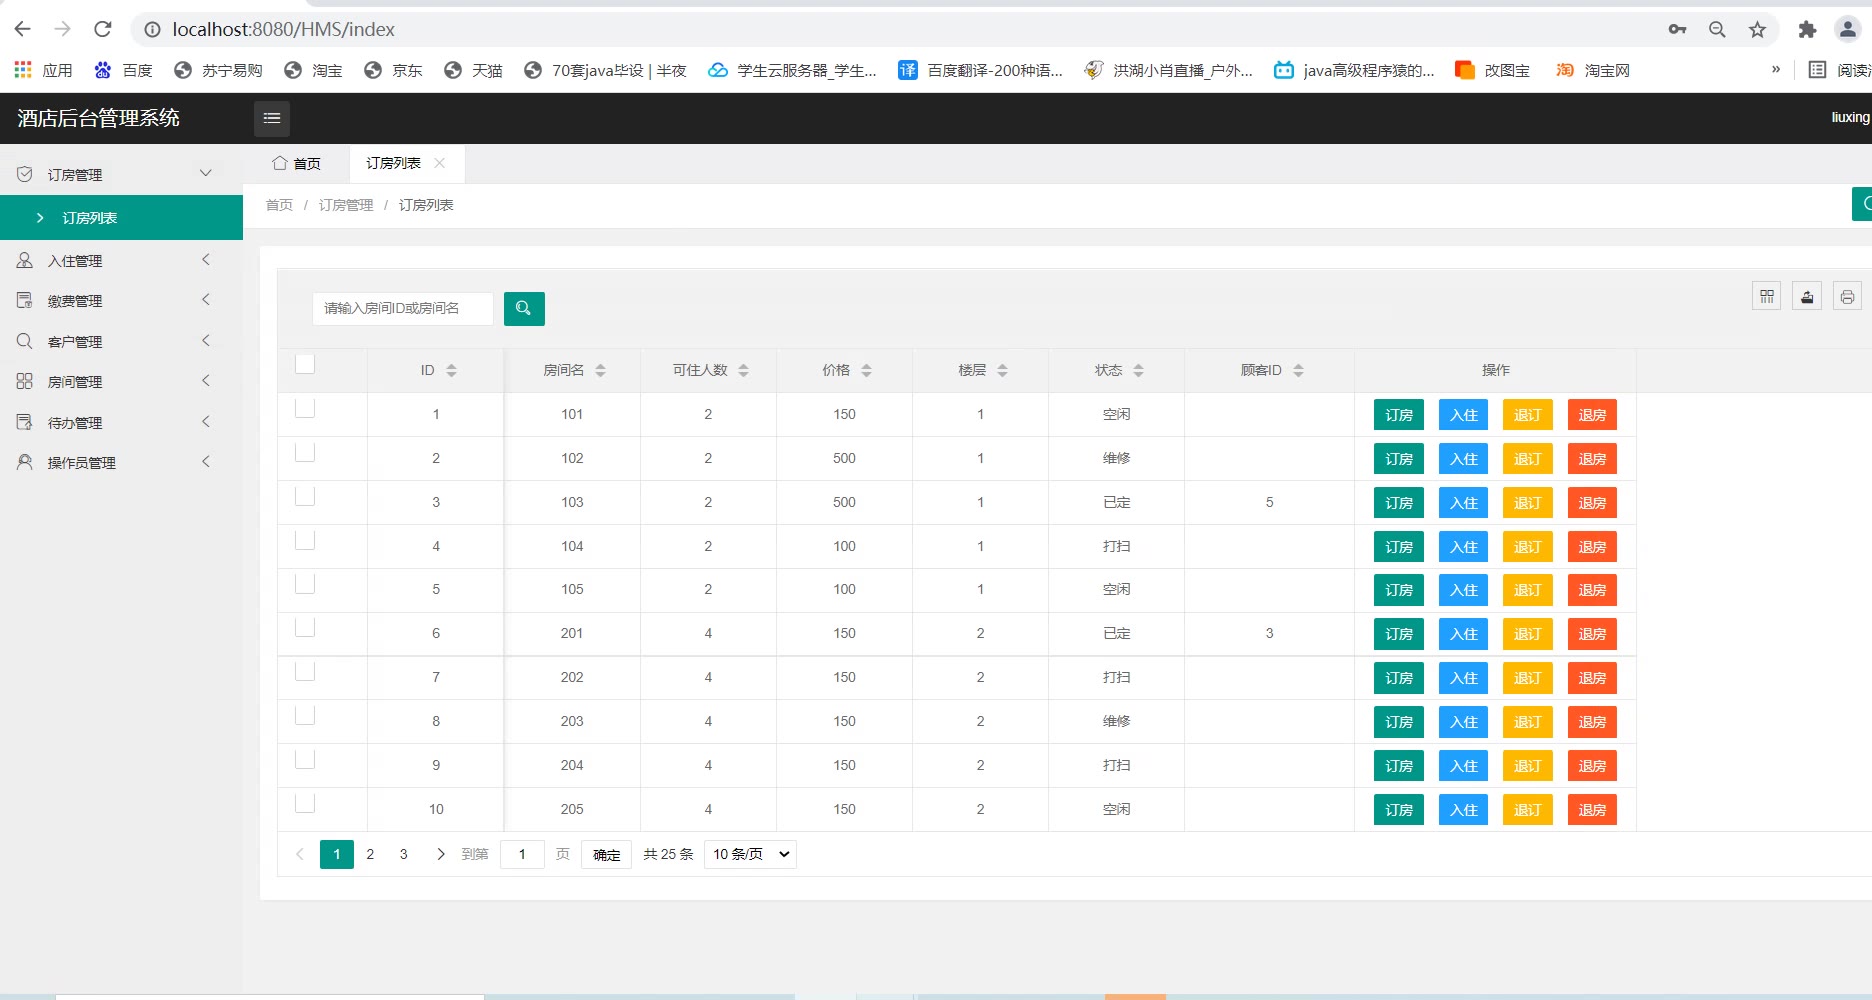This screenshot has width=1872, height=1000.
Task: Expand the 入住管理 sidebar menu
Action: point(120,261)
